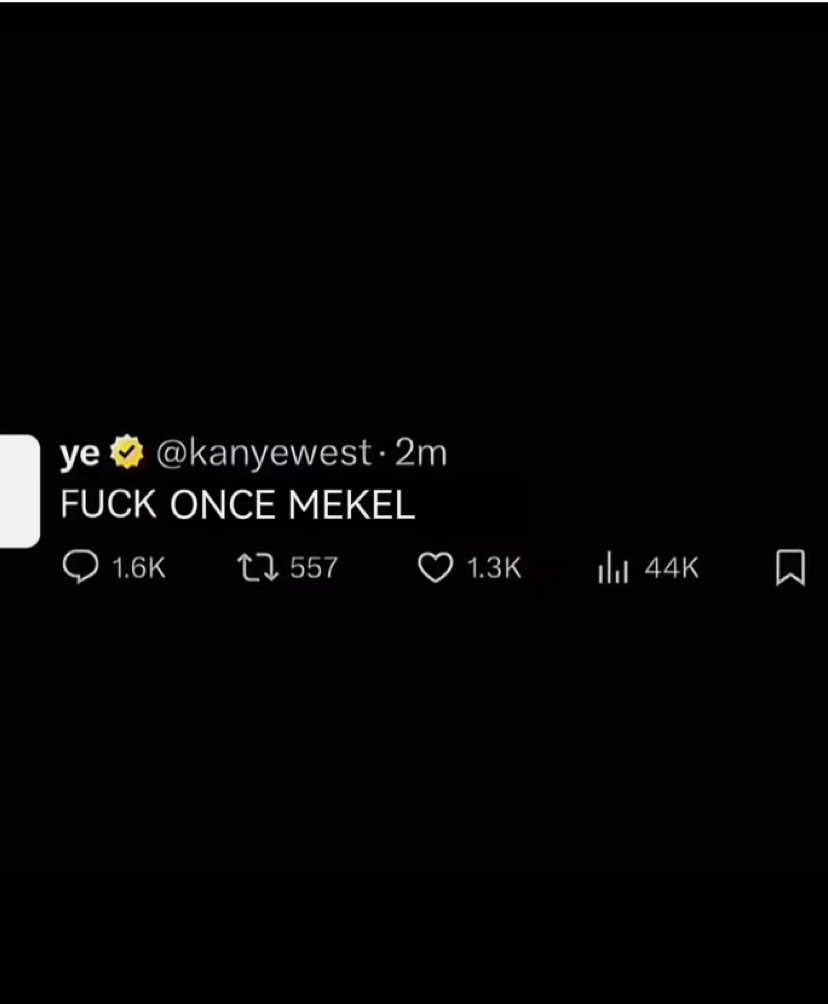
Task: Click the reply icon next to 1.6K
Action: tap(82, 567)
